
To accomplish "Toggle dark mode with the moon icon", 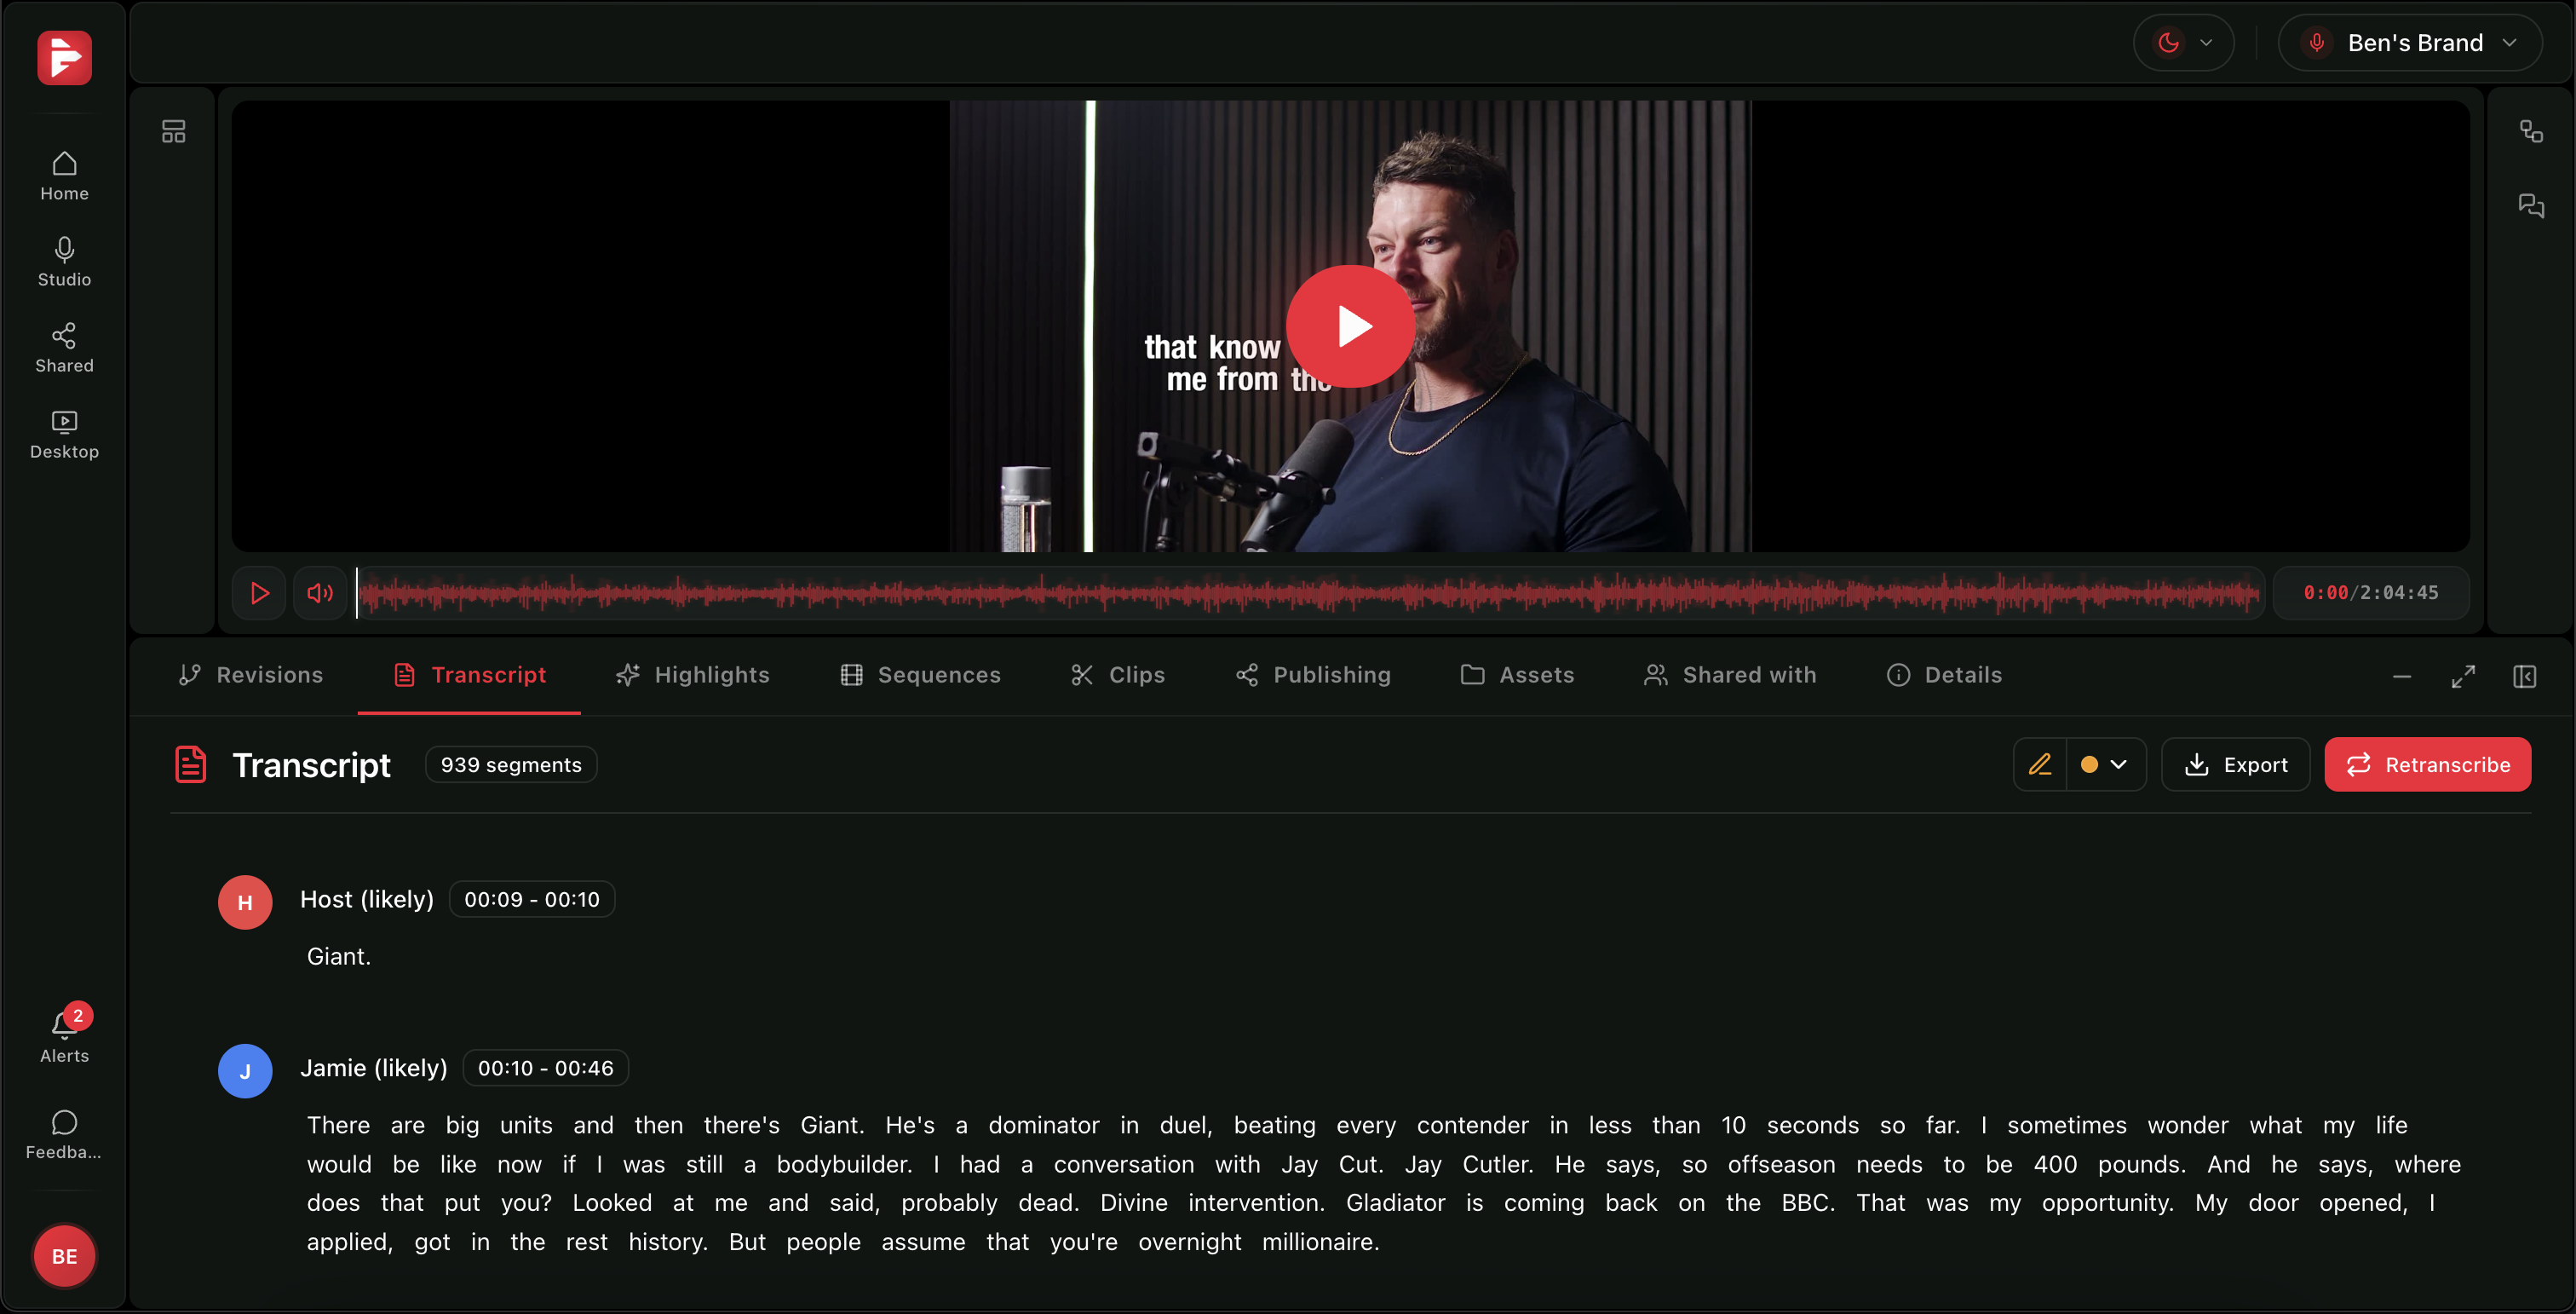I will (2169, 42).
